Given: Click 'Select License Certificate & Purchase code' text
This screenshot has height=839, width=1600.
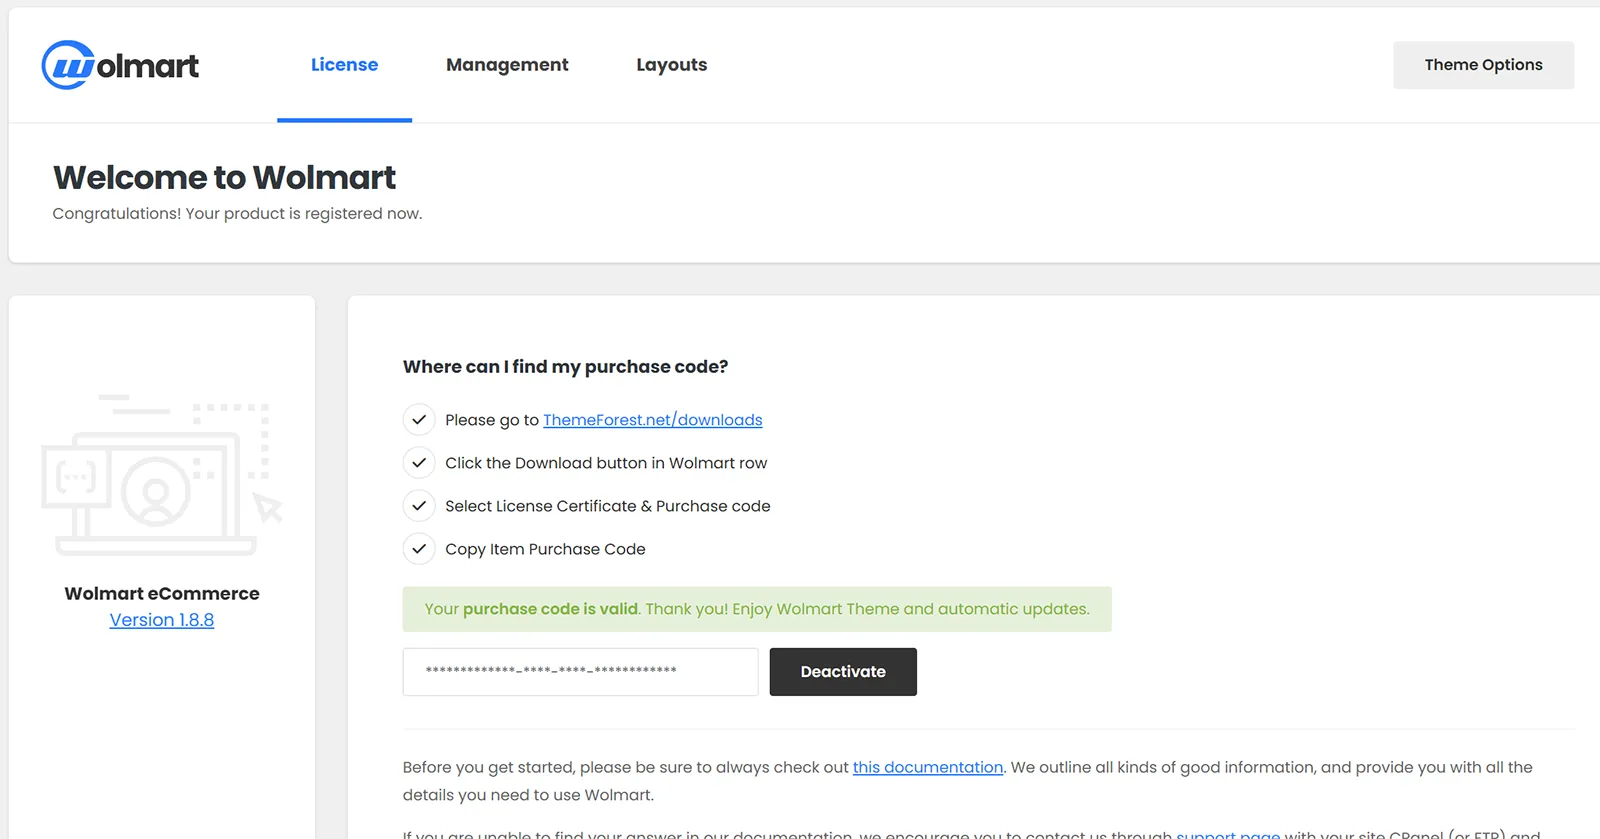Looking at the screenshot, I should tap(608, 506).
